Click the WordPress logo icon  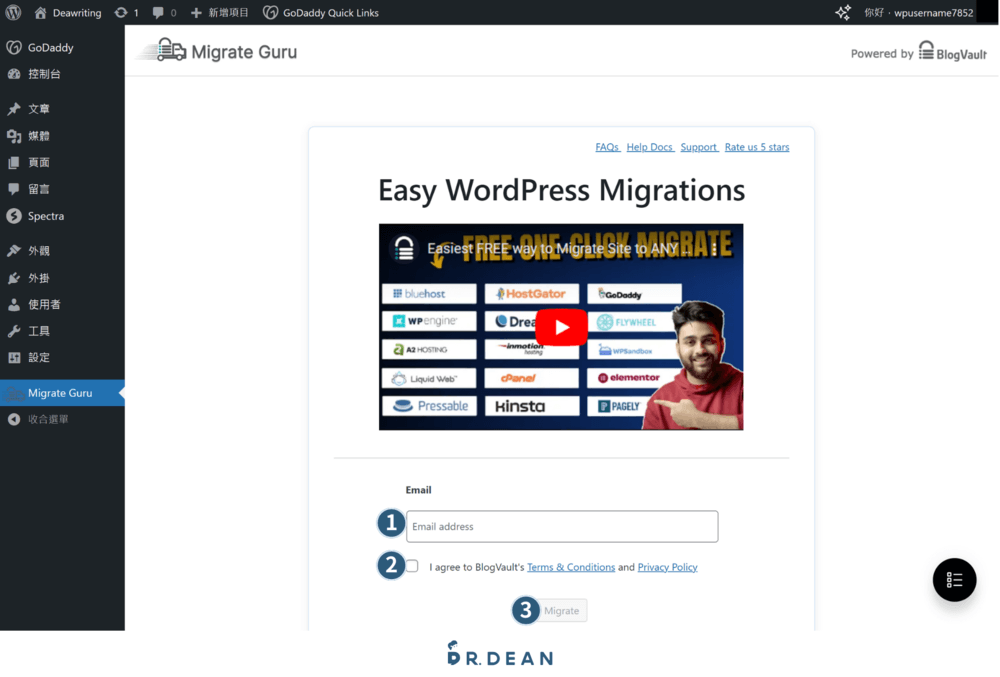[13, 12]
